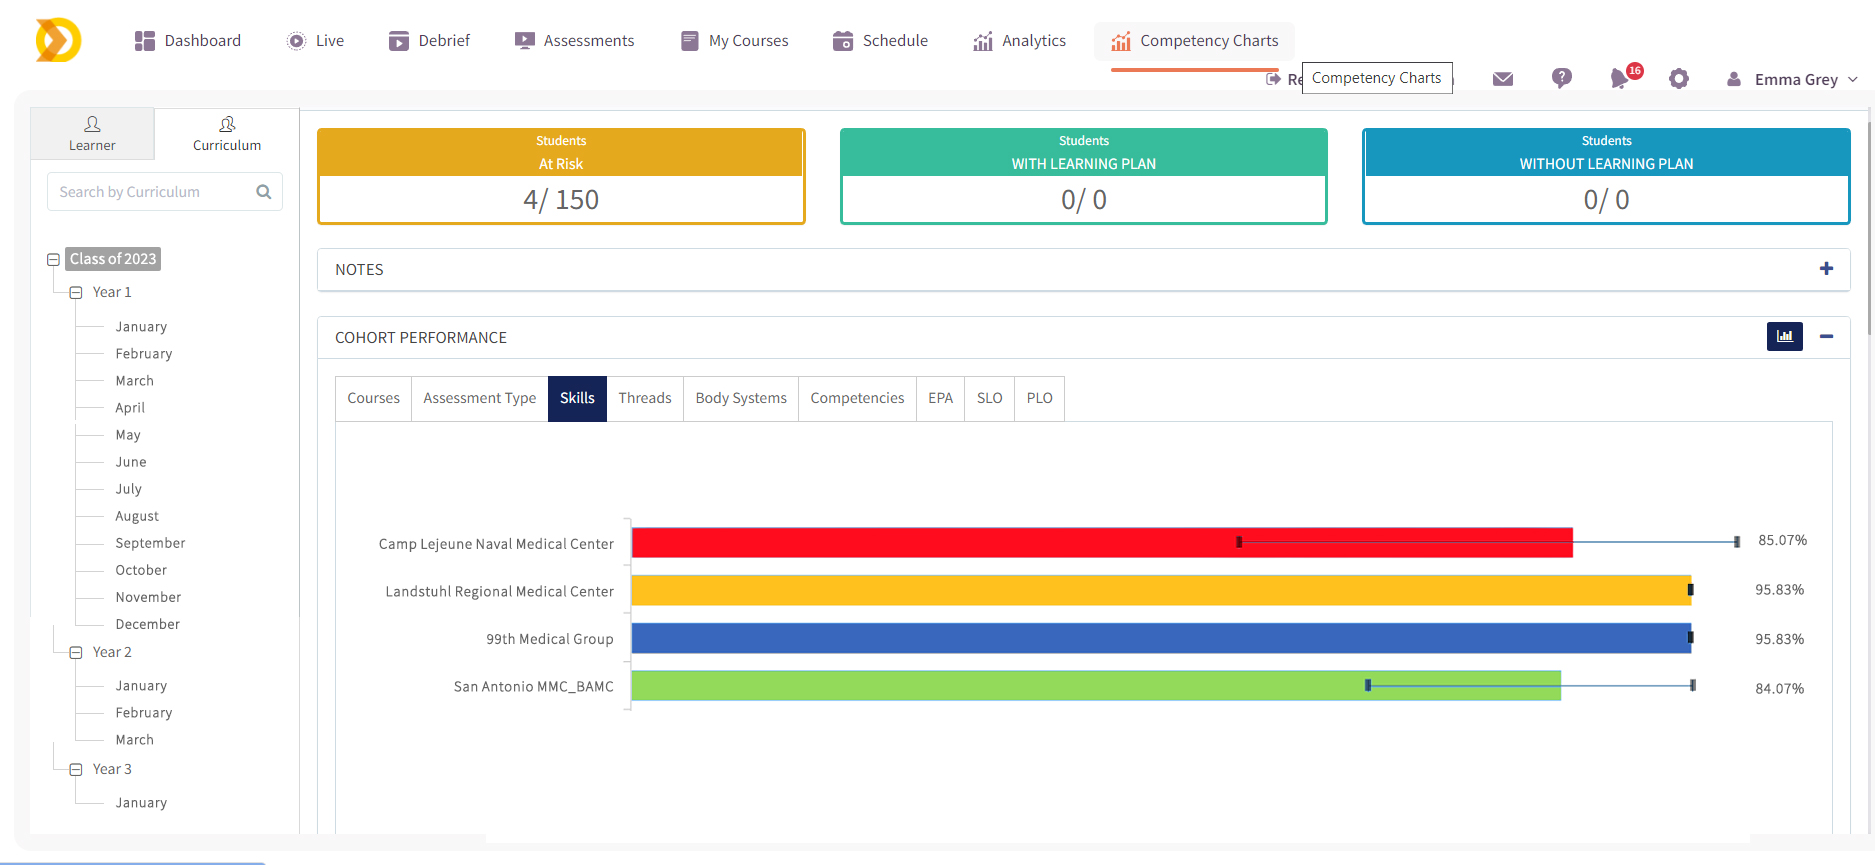Collapse the Class of 2023 node
Screen dimensions: 1875x865
(54, 260)
